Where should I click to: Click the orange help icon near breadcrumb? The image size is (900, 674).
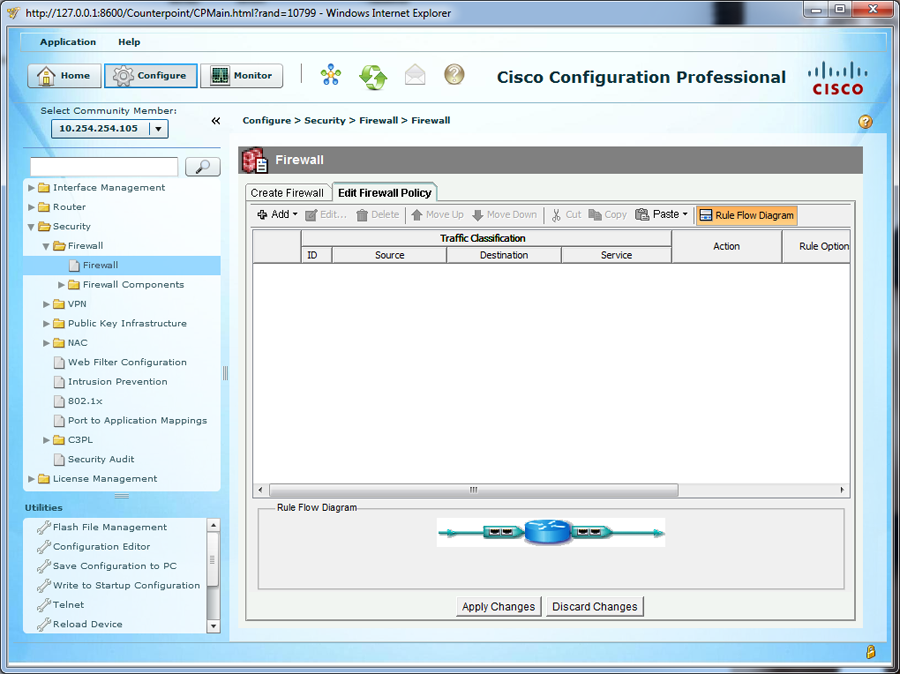coord(866,122)
